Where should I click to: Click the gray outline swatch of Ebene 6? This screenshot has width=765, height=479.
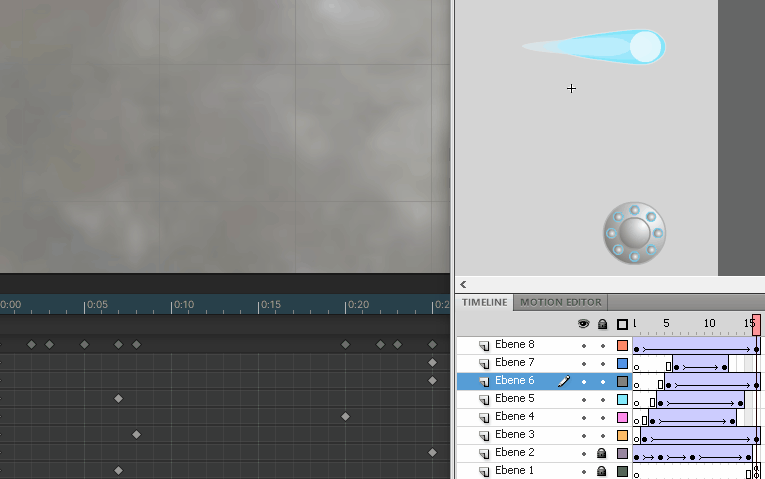[x=622, y=381]
